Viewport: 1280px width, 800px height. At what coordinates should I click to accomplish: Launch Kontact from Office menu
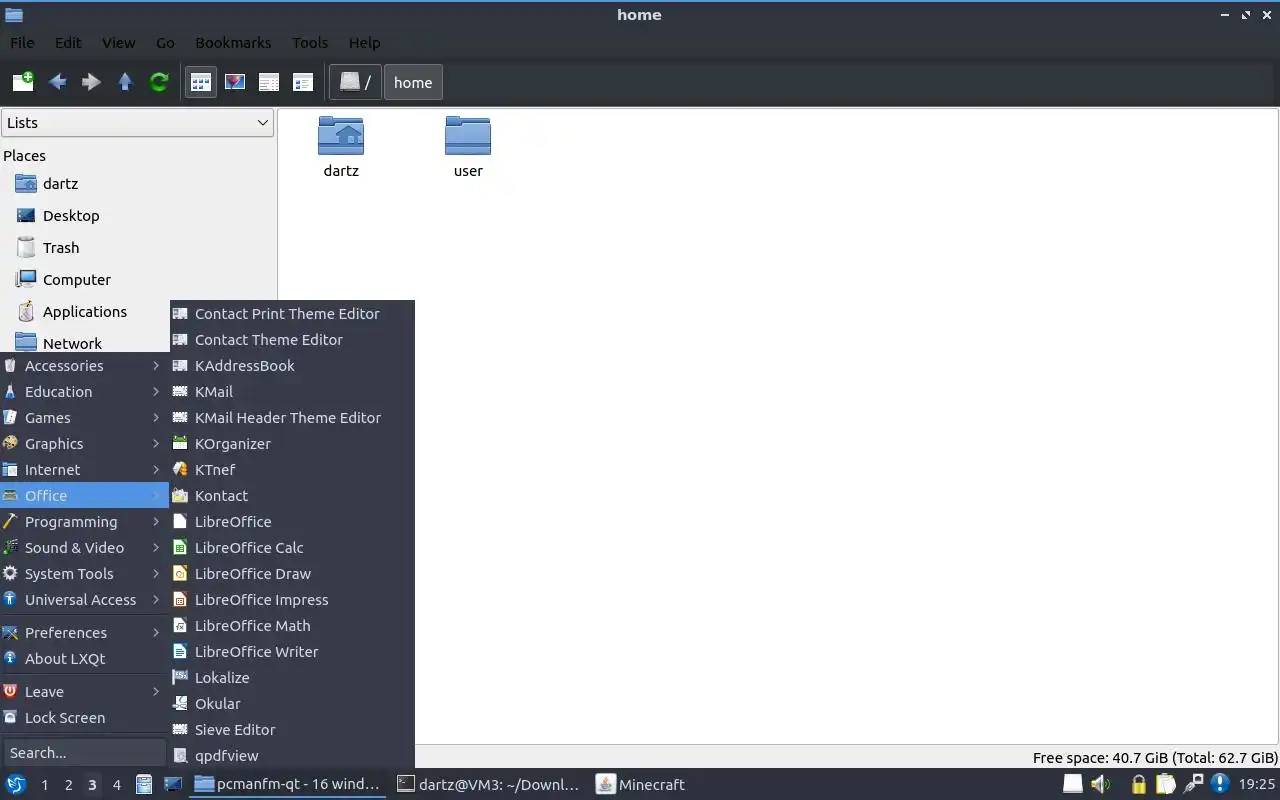(292, 496)
